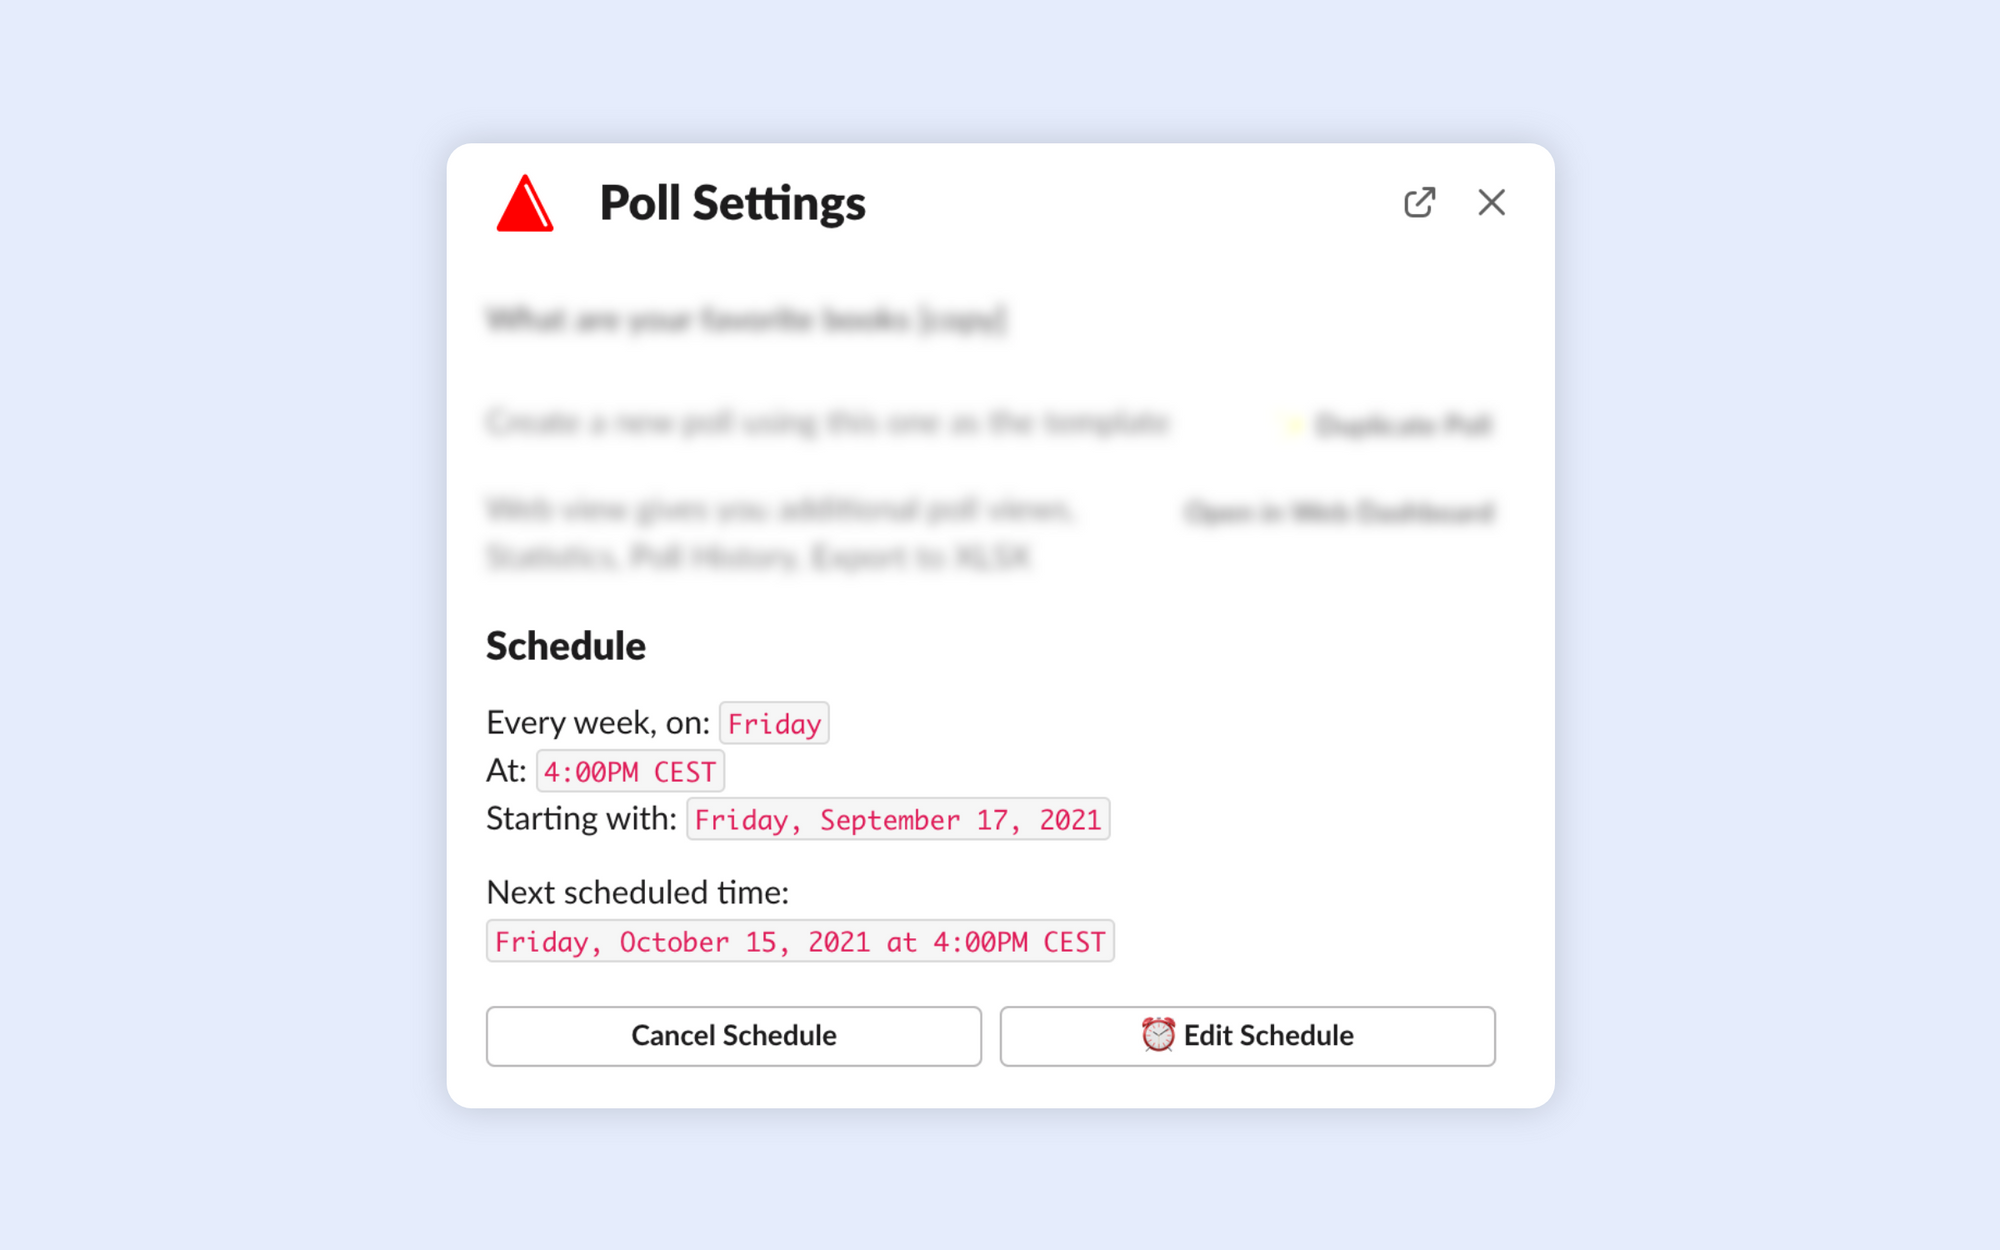Viewport: 2000px width, 1250px height.
Task: Click the "Every week, on:" label
Action: [598, 722]
